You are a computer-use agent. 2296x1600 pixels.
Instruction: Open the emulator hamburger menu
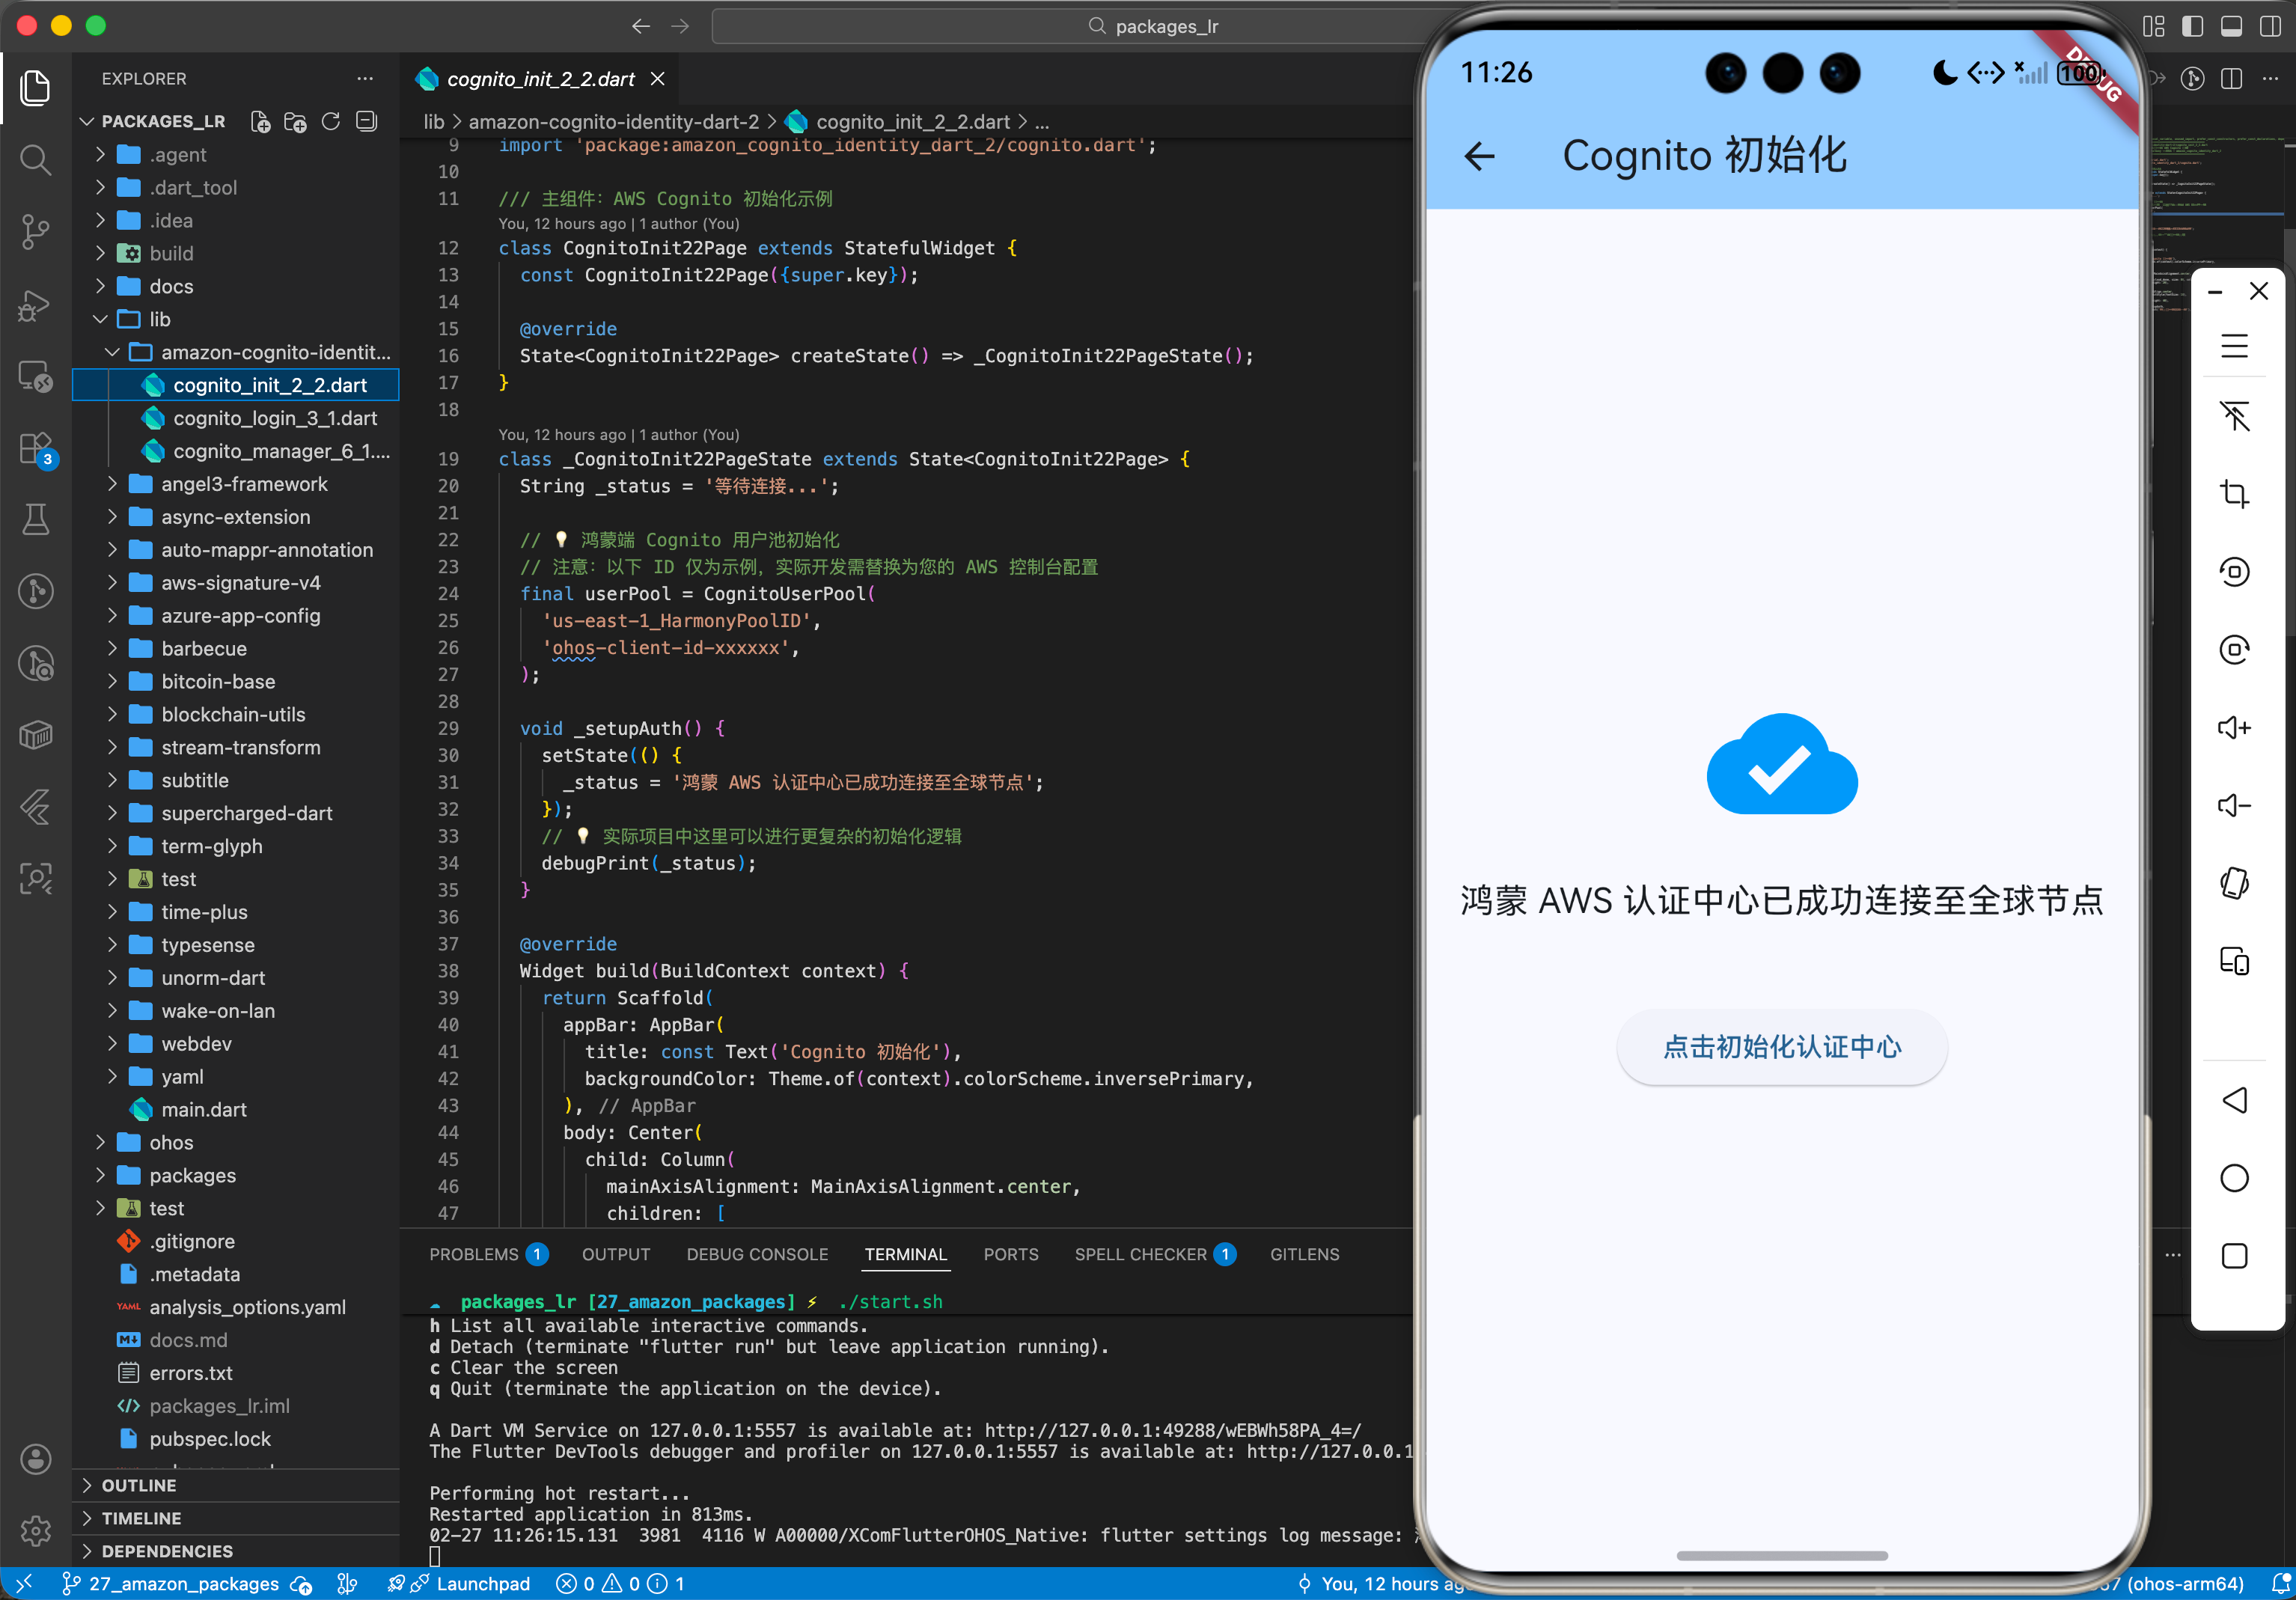coord(2234,346)
